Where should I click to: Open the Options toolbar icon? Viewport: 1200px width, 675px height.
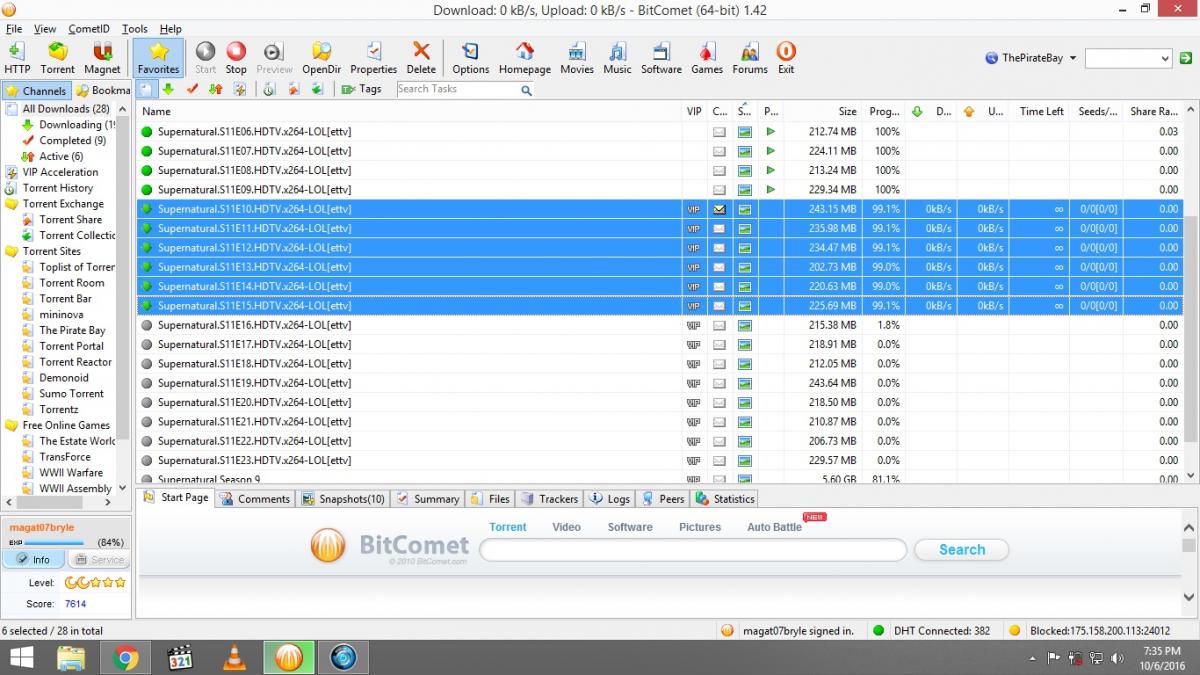[x=470, y=58]
